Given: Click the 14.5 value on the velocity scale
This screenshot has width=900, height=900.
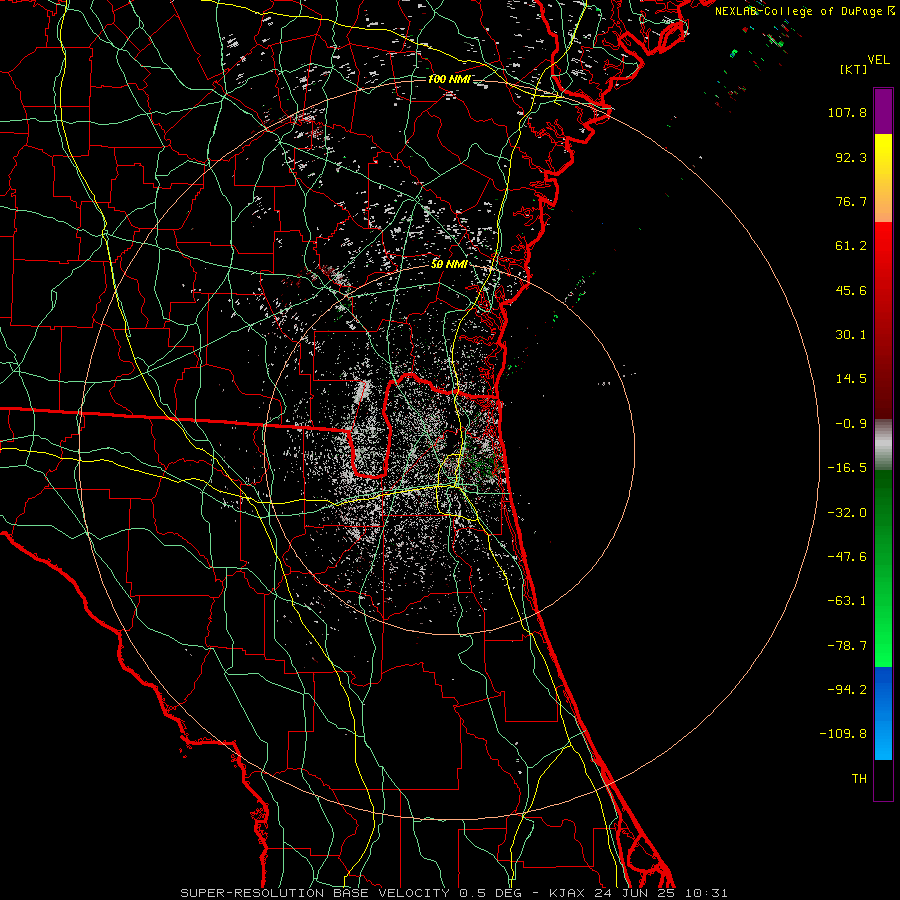Looking at the screenshot, I should (851, 379).
